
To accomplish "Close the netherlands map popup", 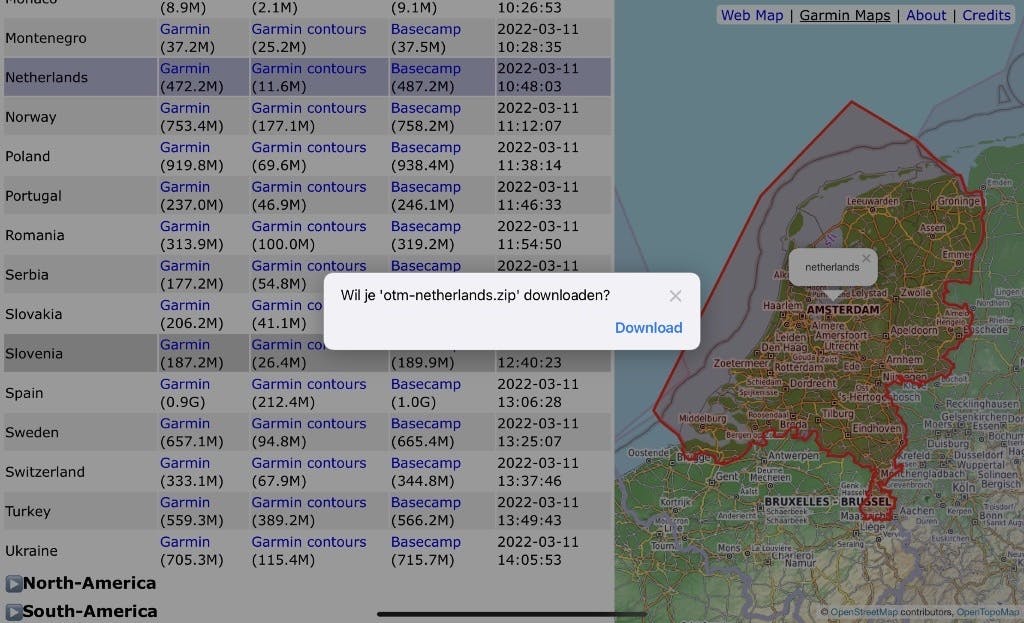I will pos(866,259).
